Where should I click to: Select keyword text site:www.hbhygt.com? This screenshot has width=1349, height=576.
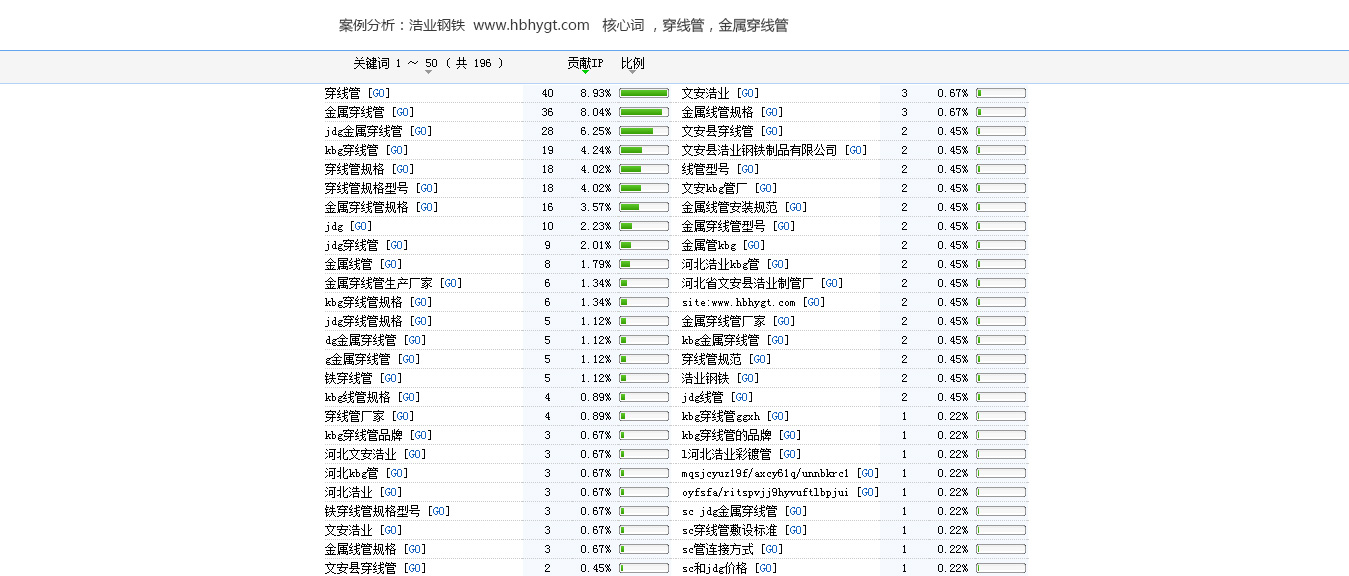click(x=739, y=302)
